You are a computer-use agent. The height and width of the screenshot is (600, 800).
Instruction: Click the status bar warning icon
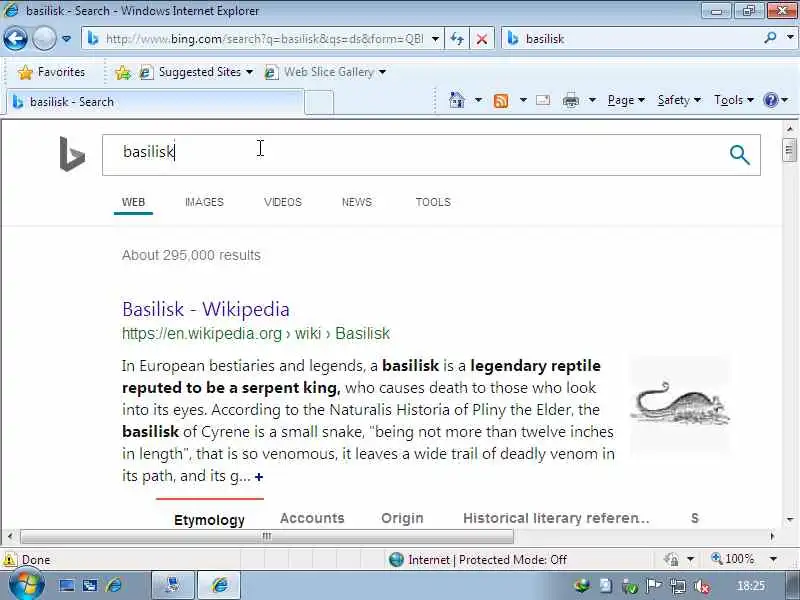pyautogui.click(x=9, y=560)
